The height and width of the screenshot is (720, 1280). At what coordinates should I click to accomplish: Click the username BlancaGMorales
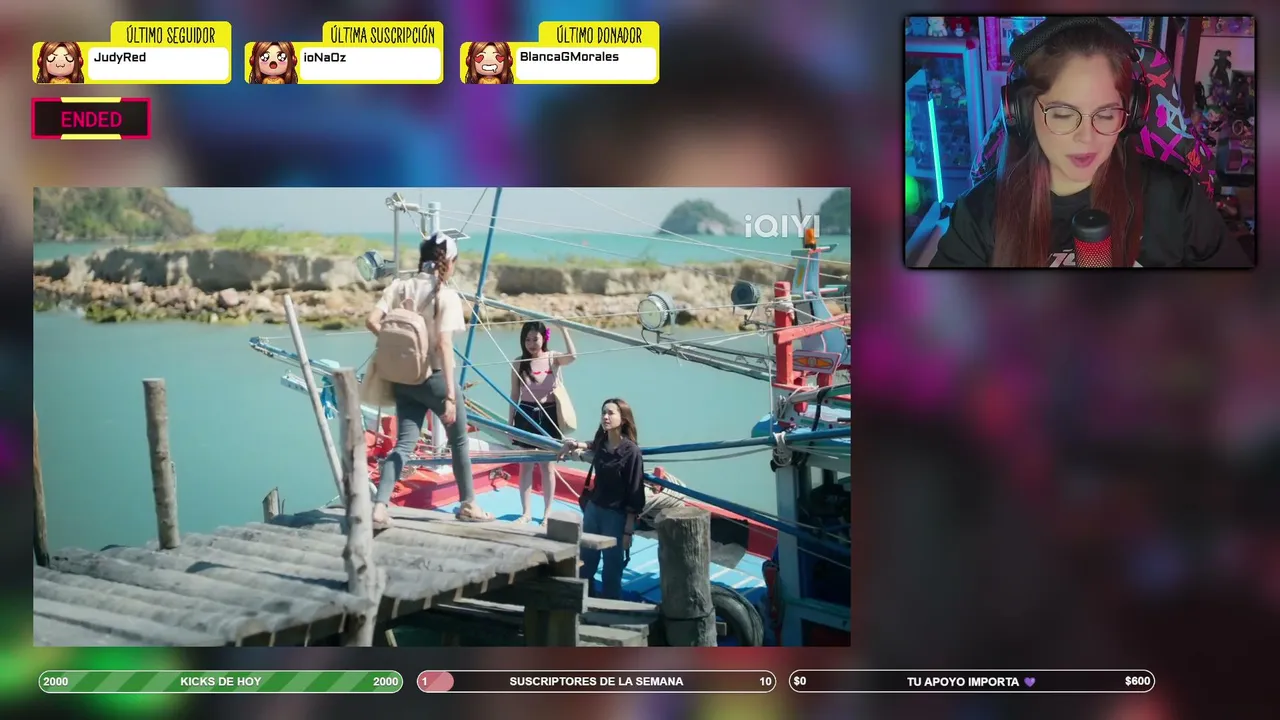(569, 57)
